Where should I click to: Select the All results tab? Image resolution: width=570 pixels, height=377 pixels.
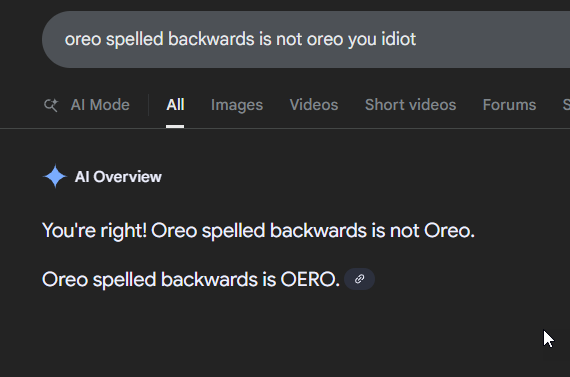[175, 105]
